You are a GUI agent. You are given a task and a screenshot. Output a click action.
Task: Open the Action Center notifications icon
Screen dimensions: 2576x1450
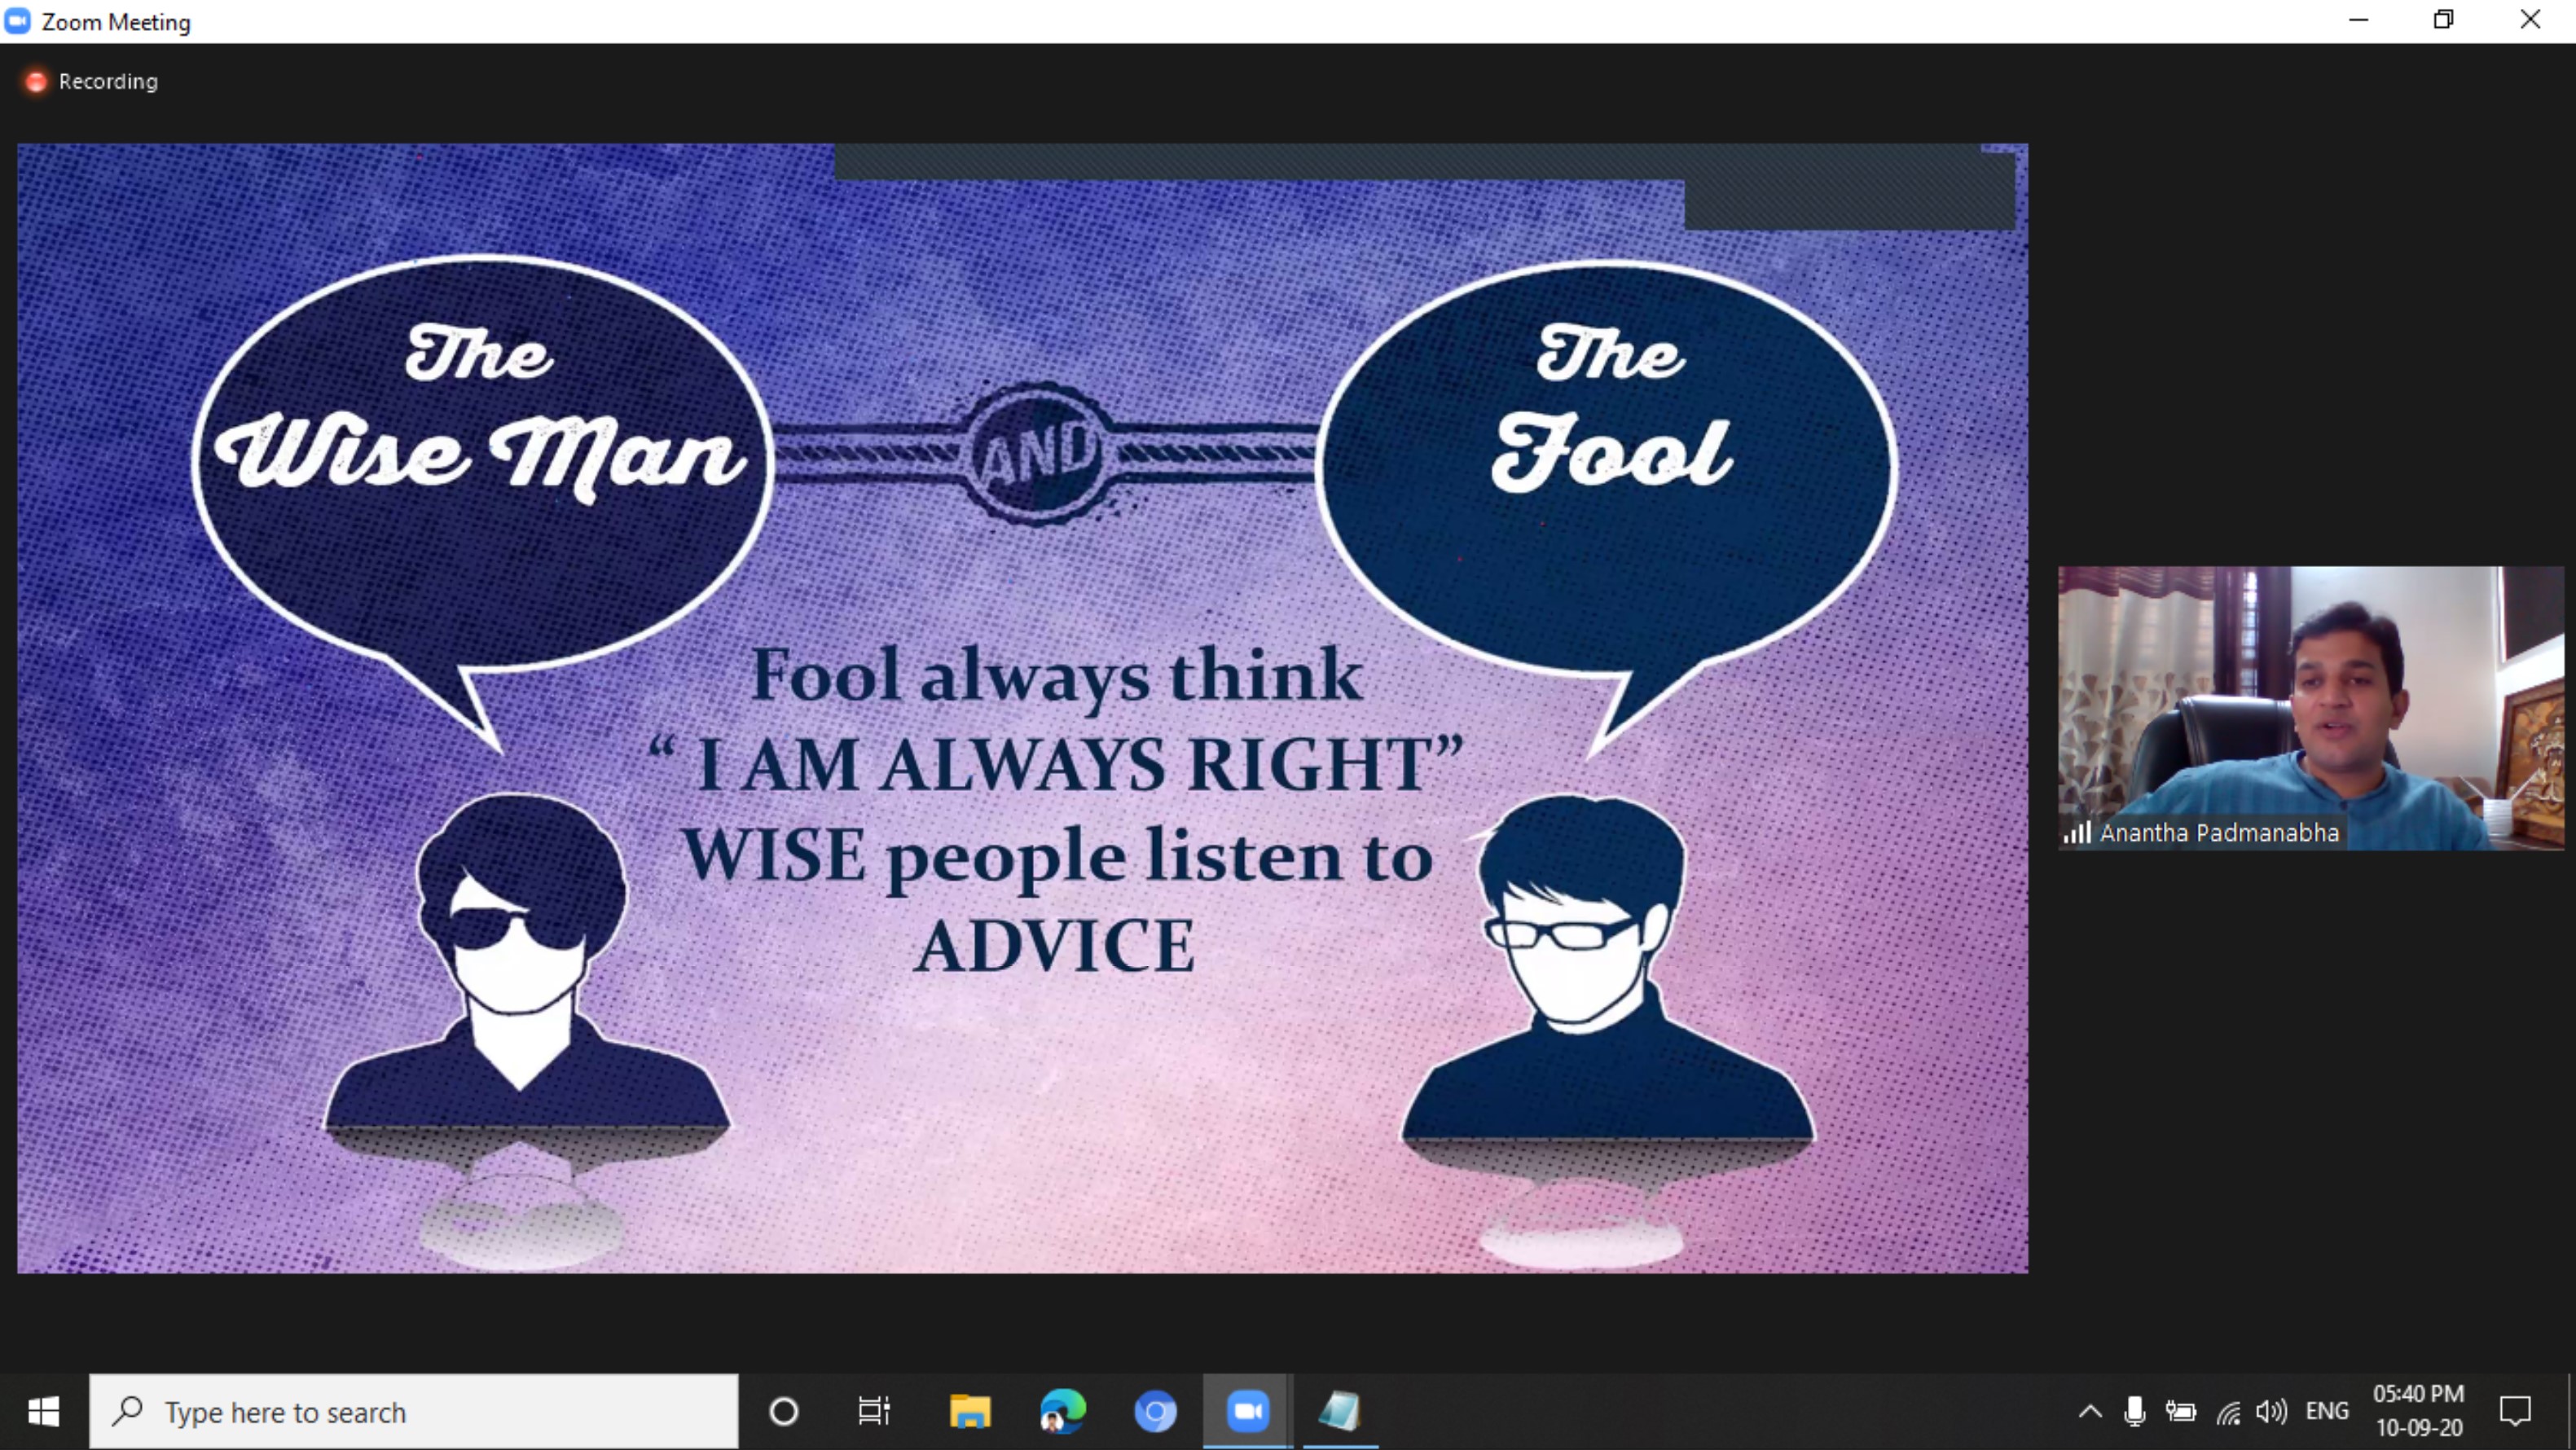point(2514,1411)
